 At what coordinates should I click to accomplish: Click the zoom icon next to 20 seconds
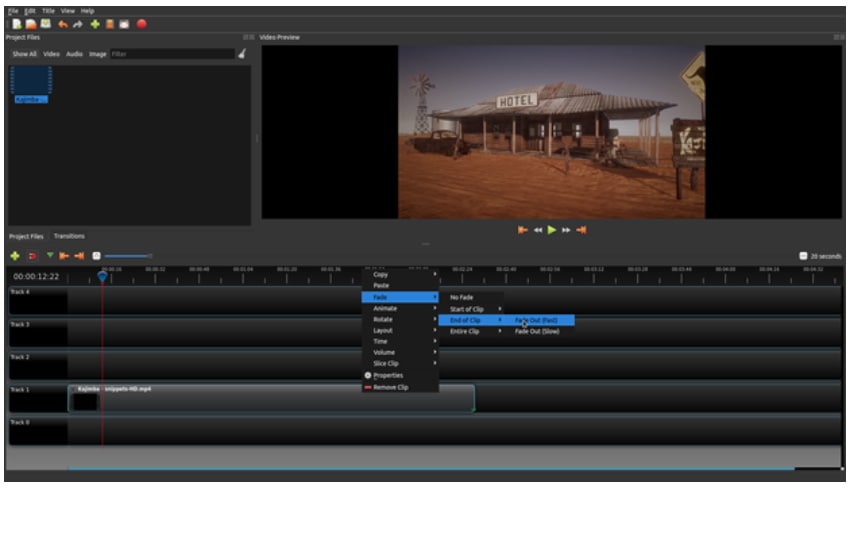tap(803, 256)
